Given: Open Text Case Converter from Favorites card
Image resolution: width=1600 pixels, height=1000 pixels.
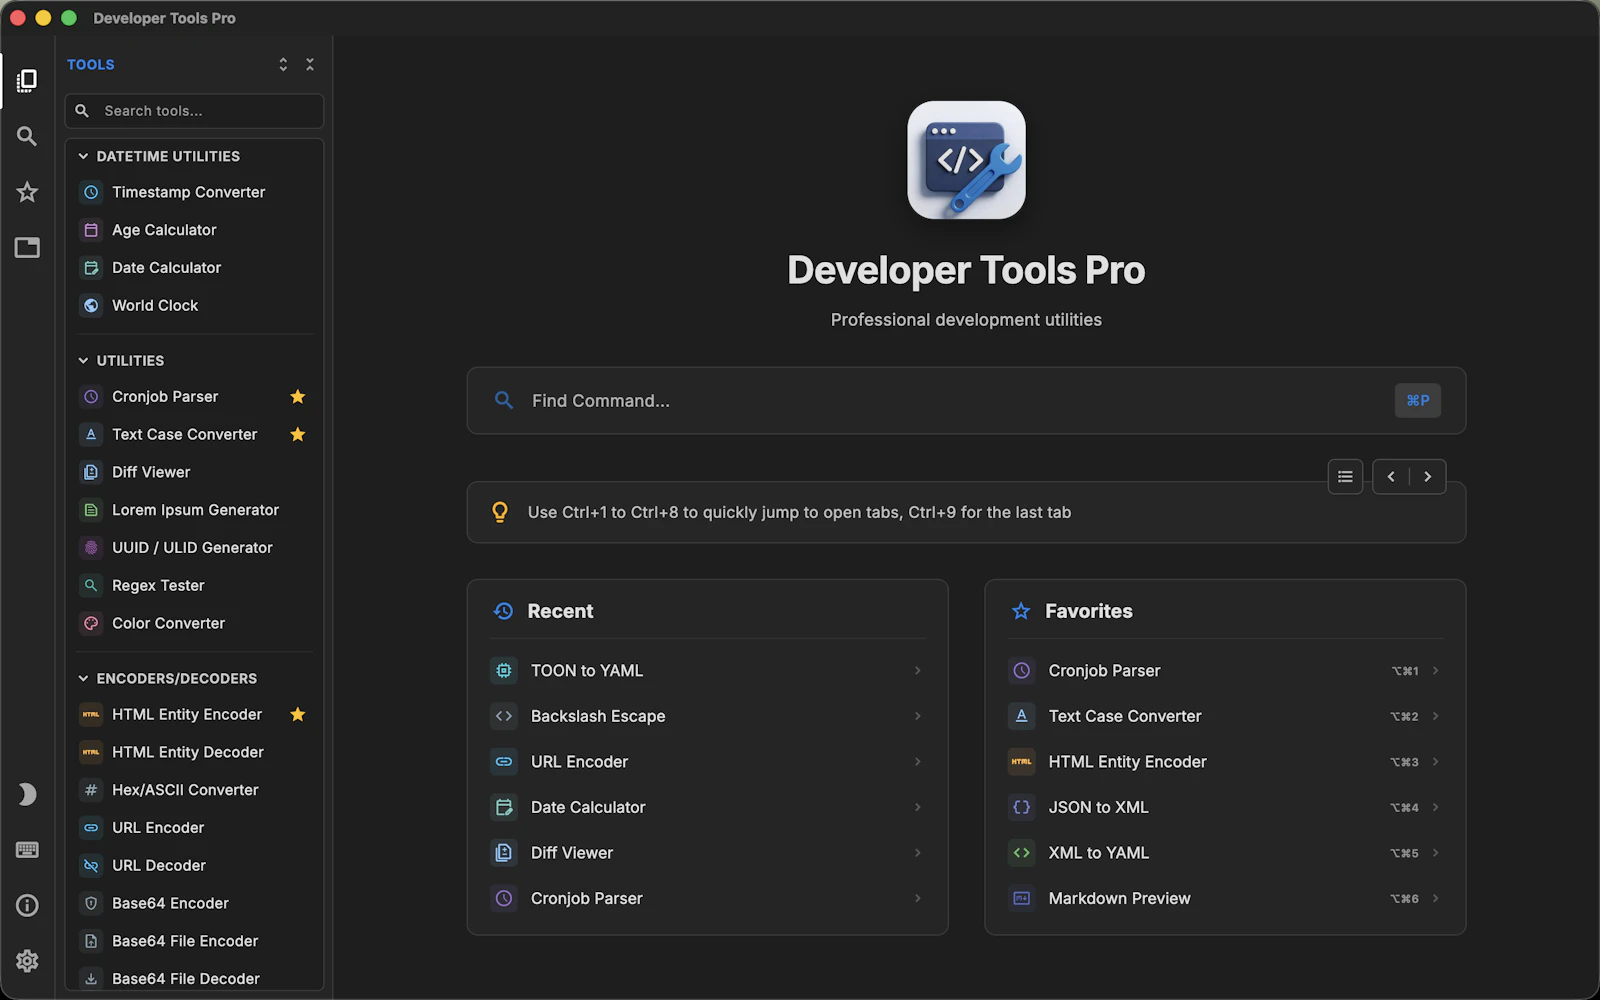Looking at the screenshot, I should coord(1225,716).
